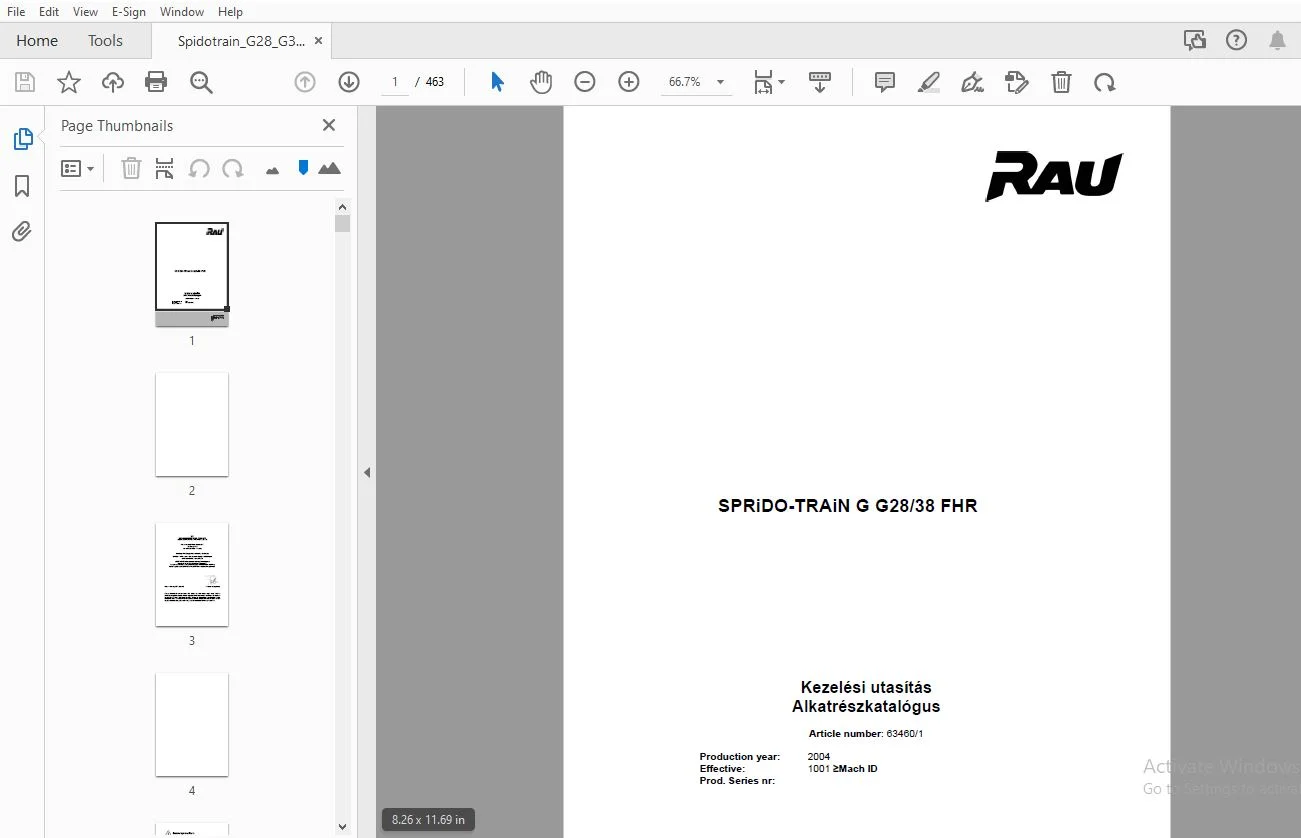
Task: Click the 'SPRiDO-TRAiN G G28/38 FHR' title text
Action: click(x=848, y=506)
